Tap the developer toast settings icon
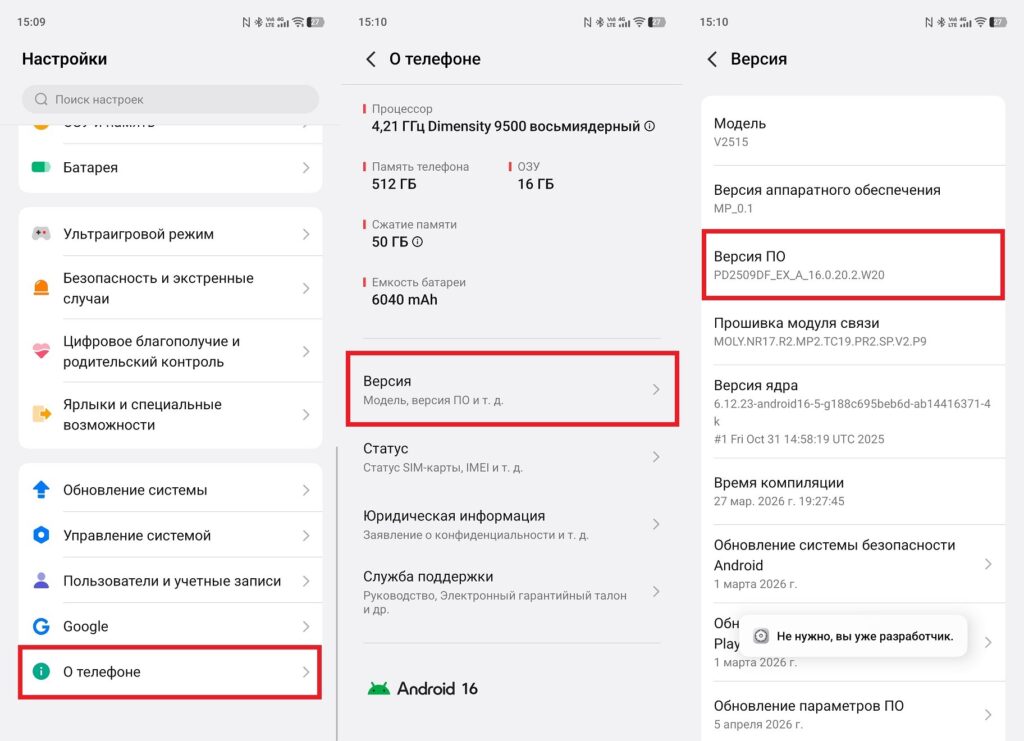1024x741 pixels. pyautogui.click(x=761, y=636)
